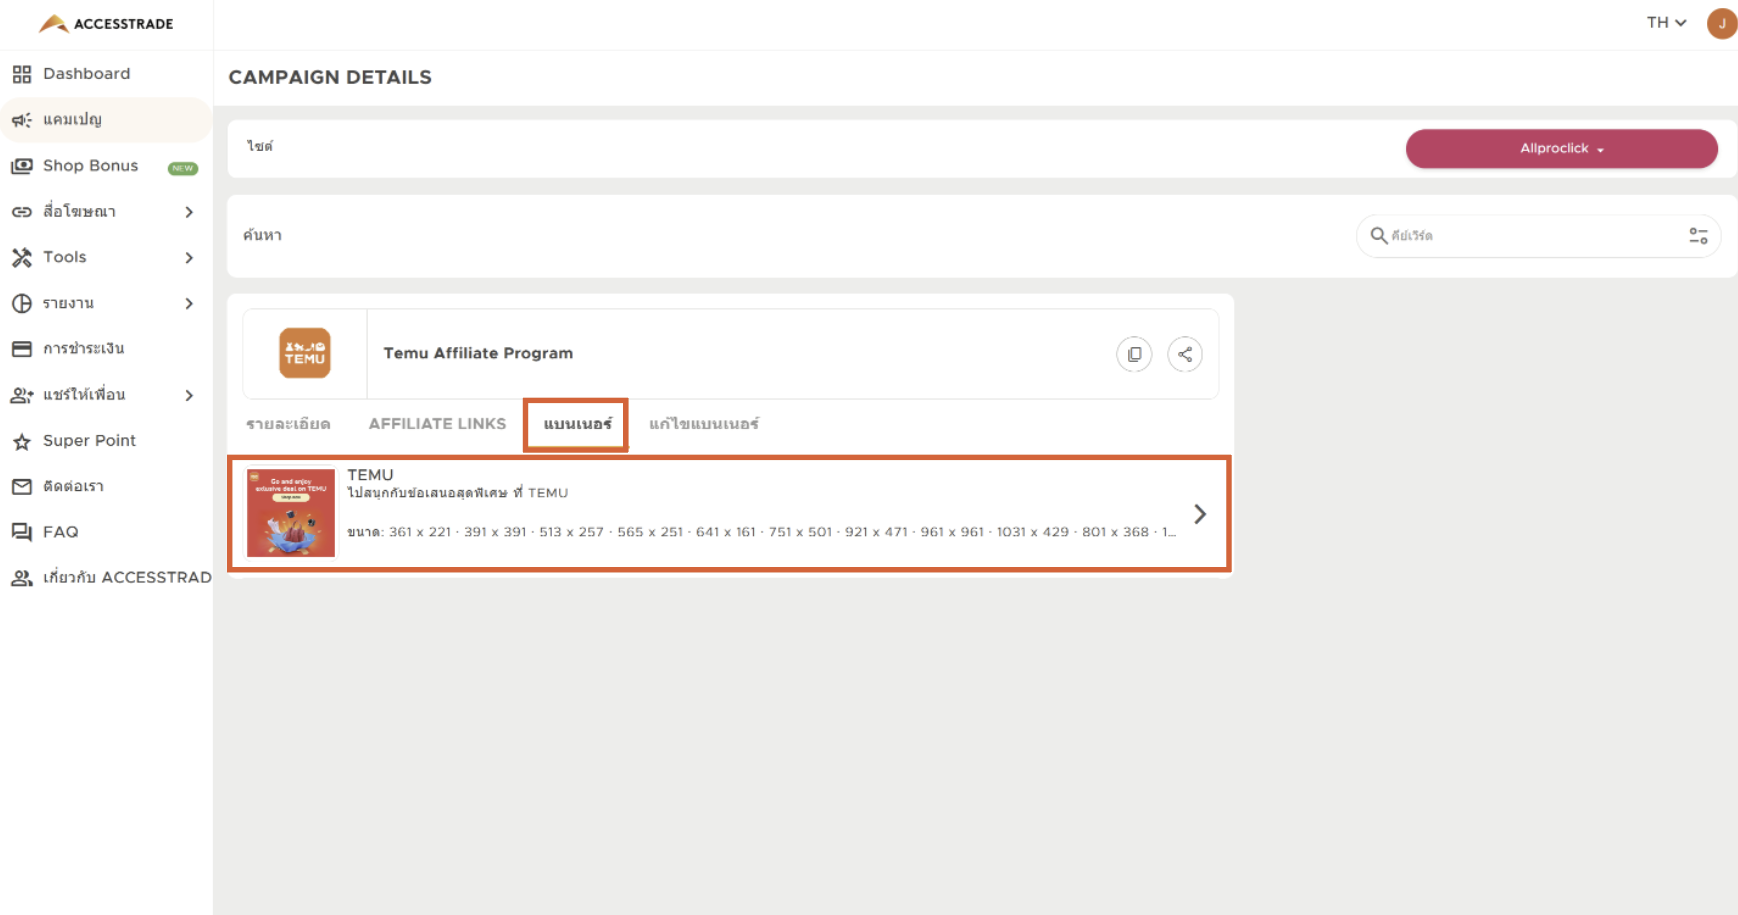
Task: Click the search magnifier icon
Action: tap(1378, 235)
